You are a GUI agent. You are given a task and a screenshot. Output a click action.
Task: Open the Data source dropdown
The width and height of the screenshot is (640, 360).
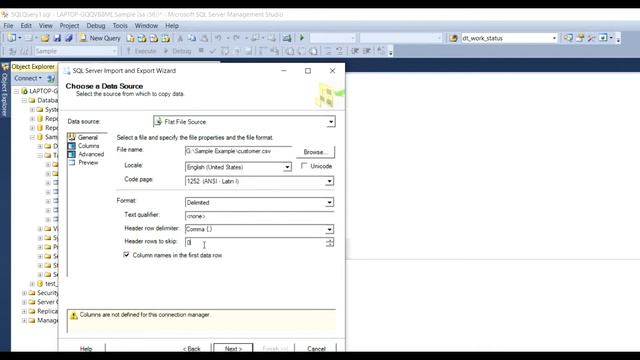[x=331, y=122]
